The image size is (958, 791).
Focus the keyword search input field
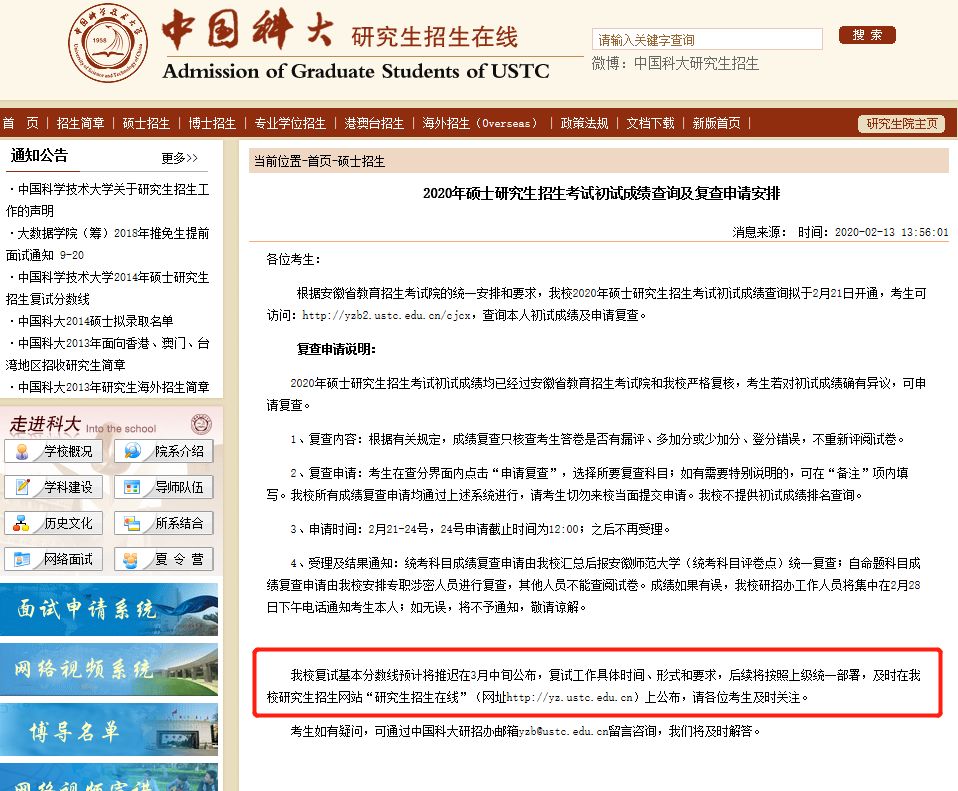707,39
